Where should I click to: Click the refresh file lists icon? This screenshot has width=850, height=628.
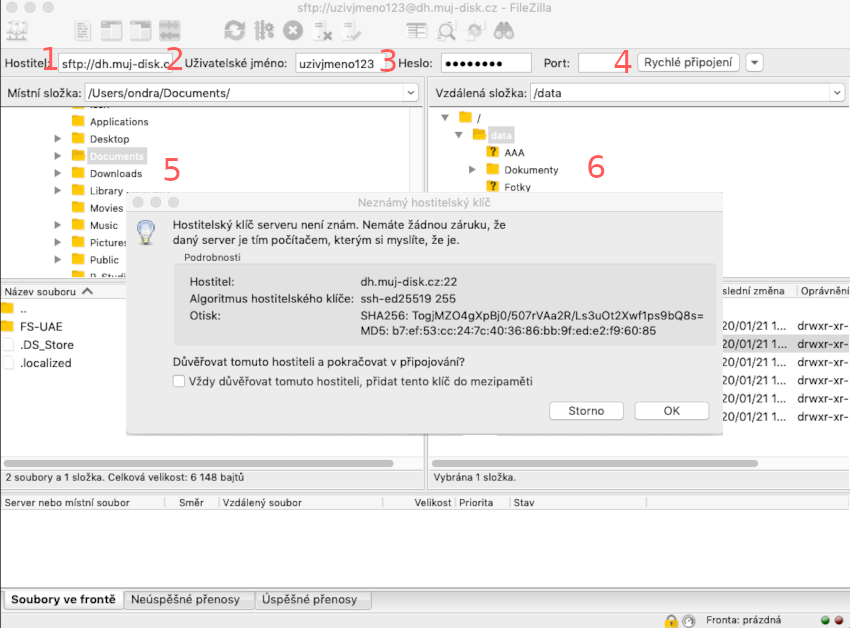[234, 30]
